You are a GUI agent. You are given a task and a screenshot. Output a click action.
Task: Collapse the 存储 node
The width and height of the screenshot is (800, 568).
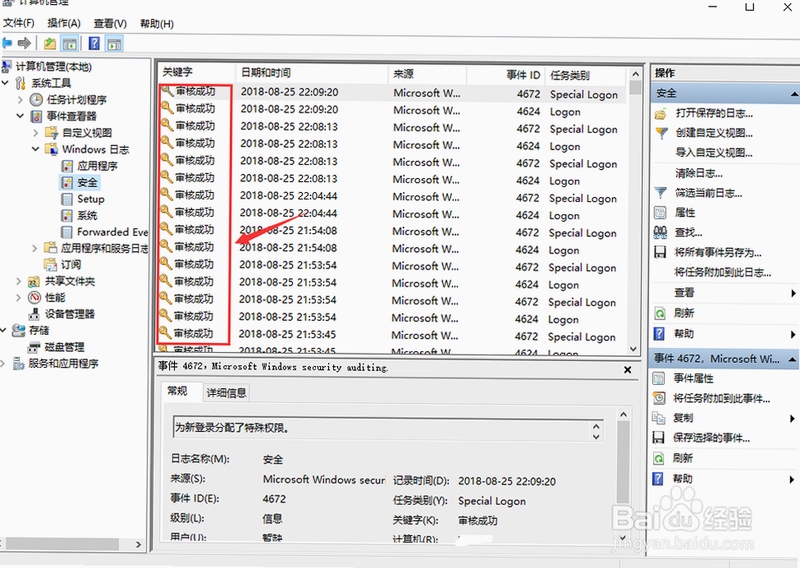tap(4, 331)
